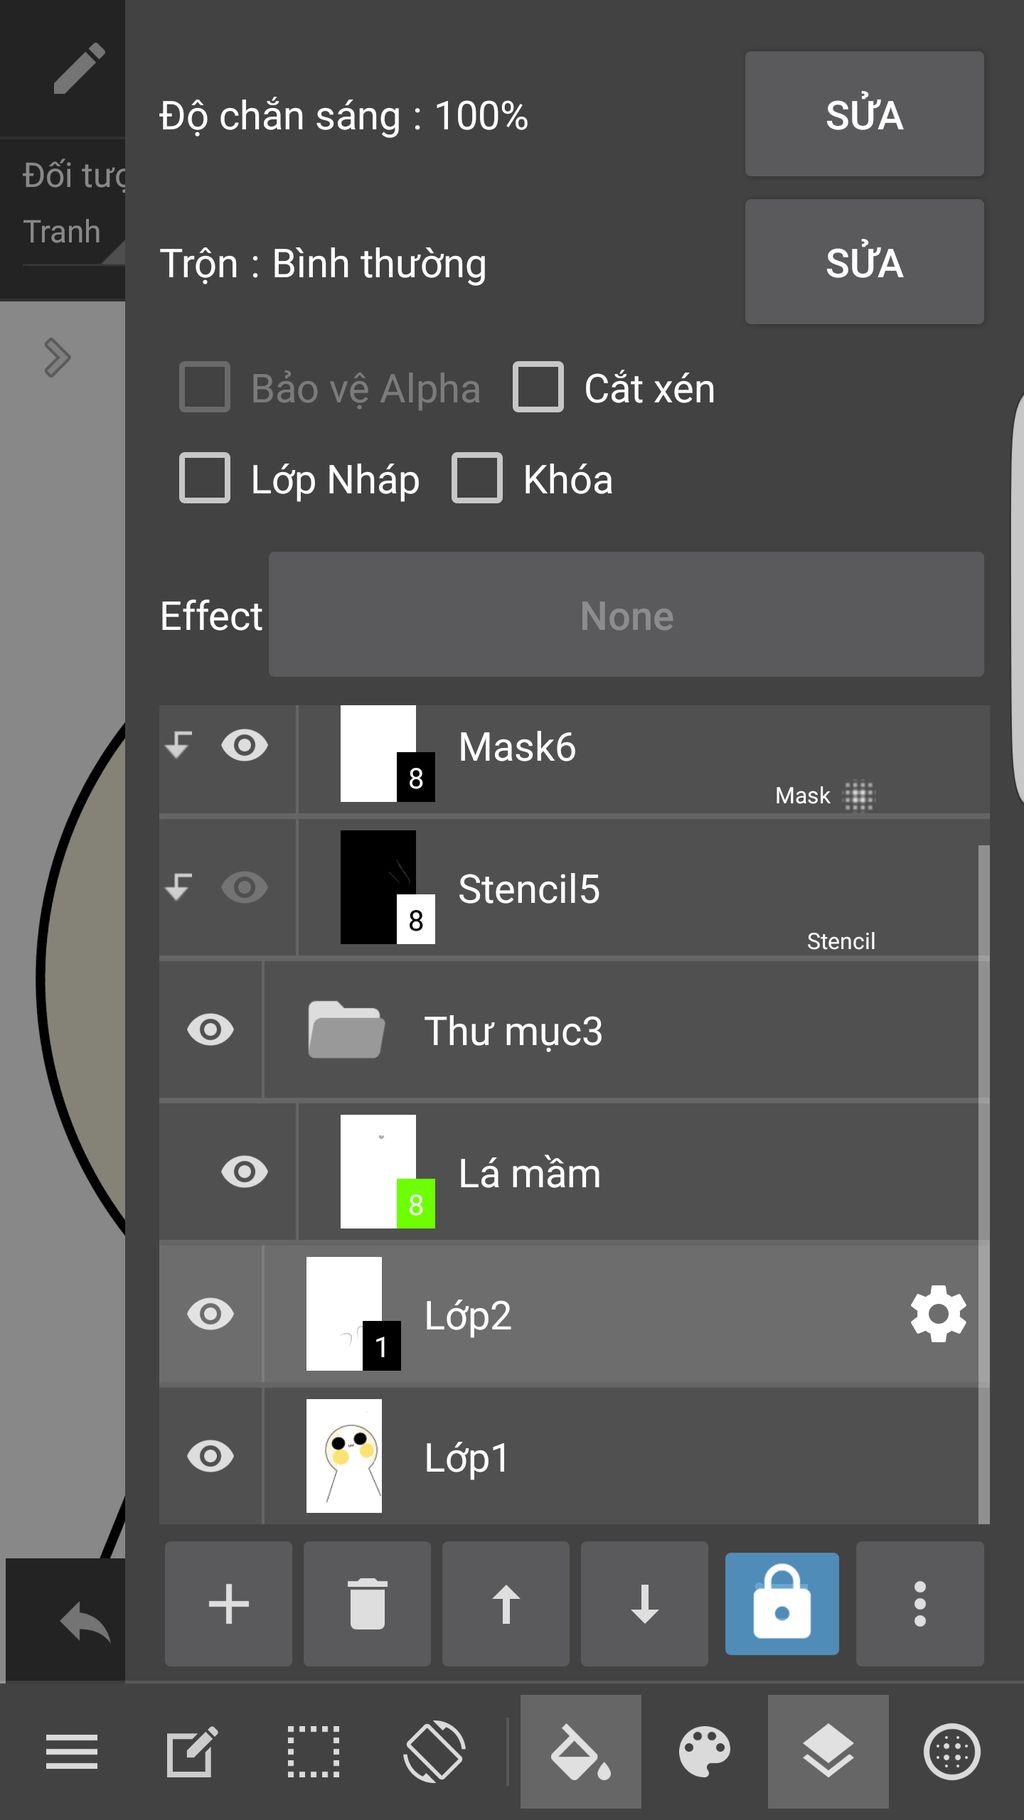
Task: Select the paint bucket fill tool
Action: click(581, 1752)
